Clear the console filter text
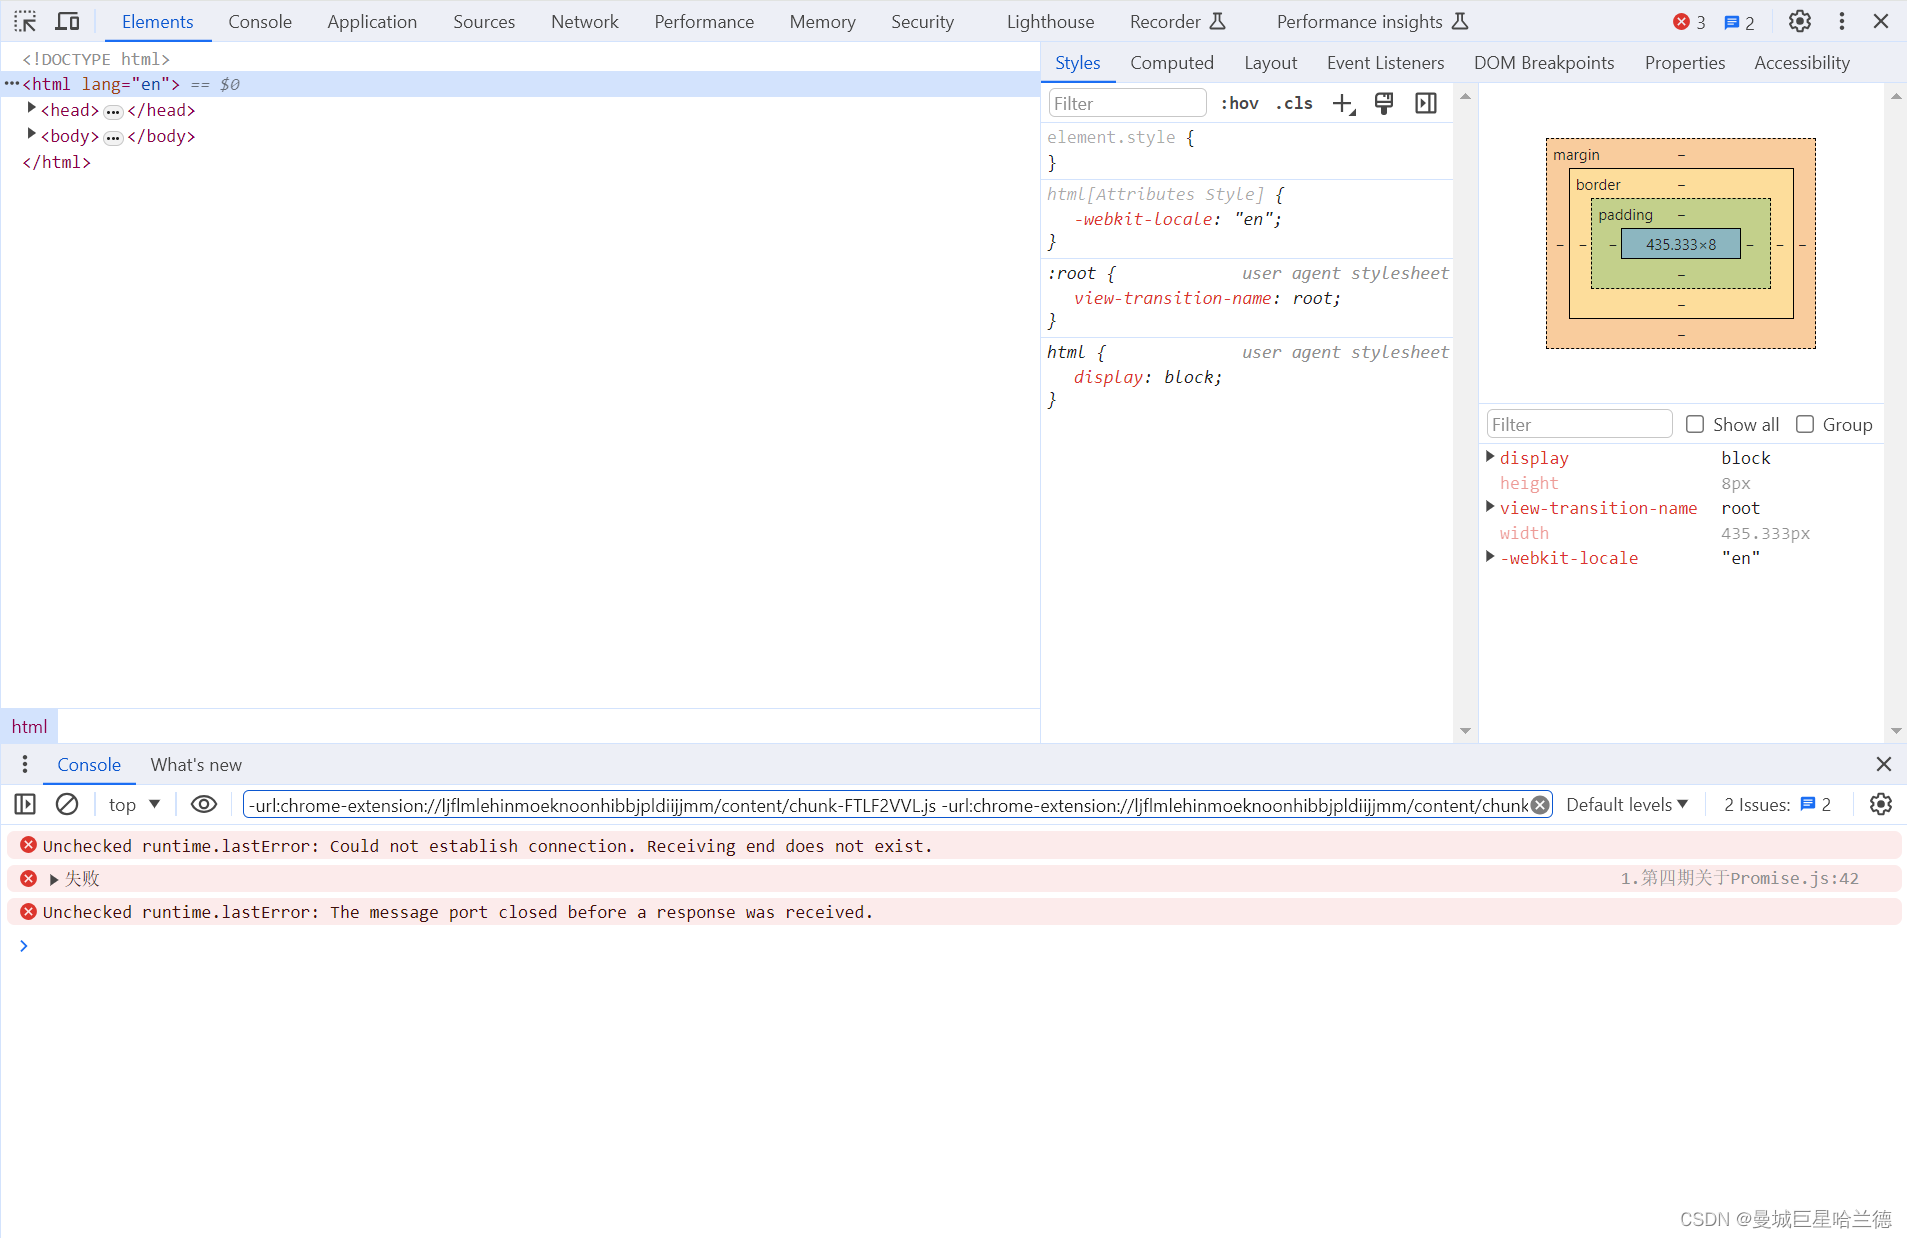Viewport: 1907px width, 1238px height. (1541, 805)
